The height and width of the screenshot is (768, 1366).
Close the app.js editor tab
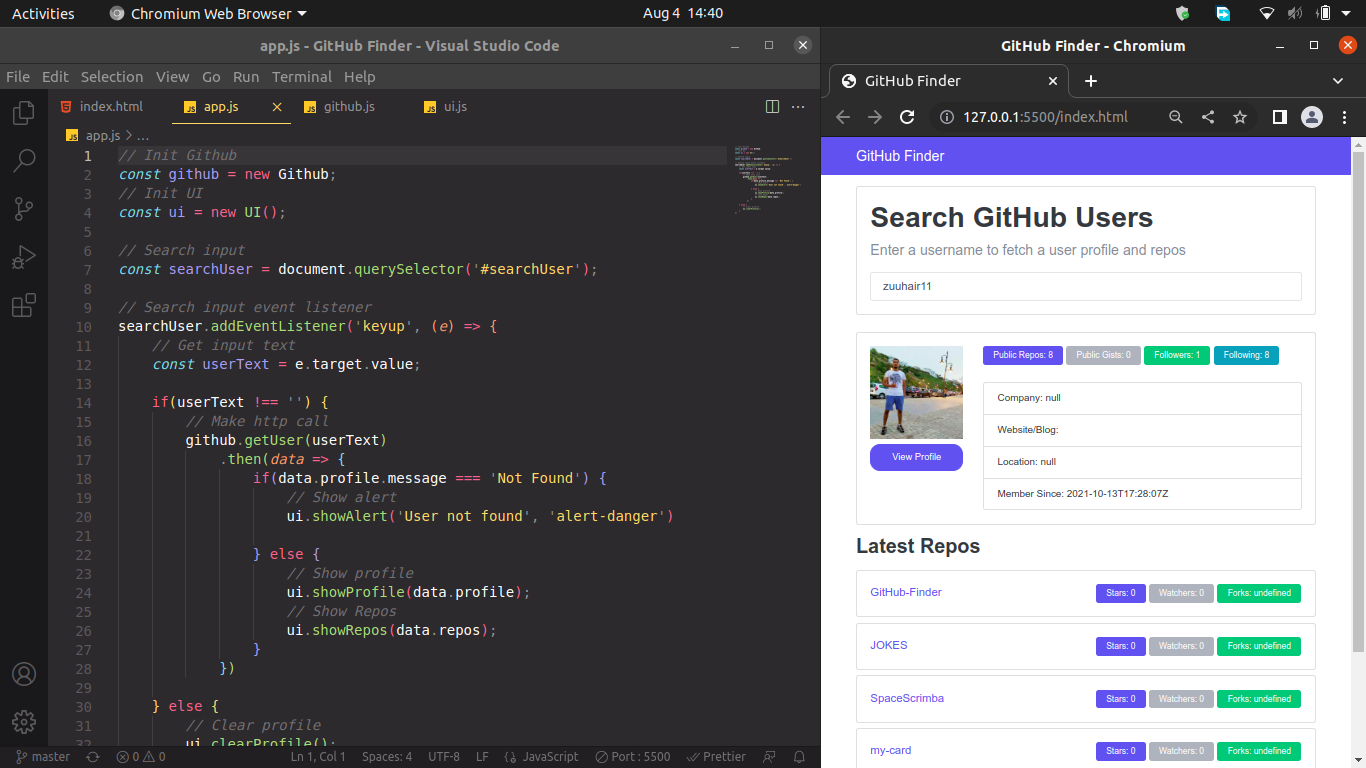[x=277, y=107]
